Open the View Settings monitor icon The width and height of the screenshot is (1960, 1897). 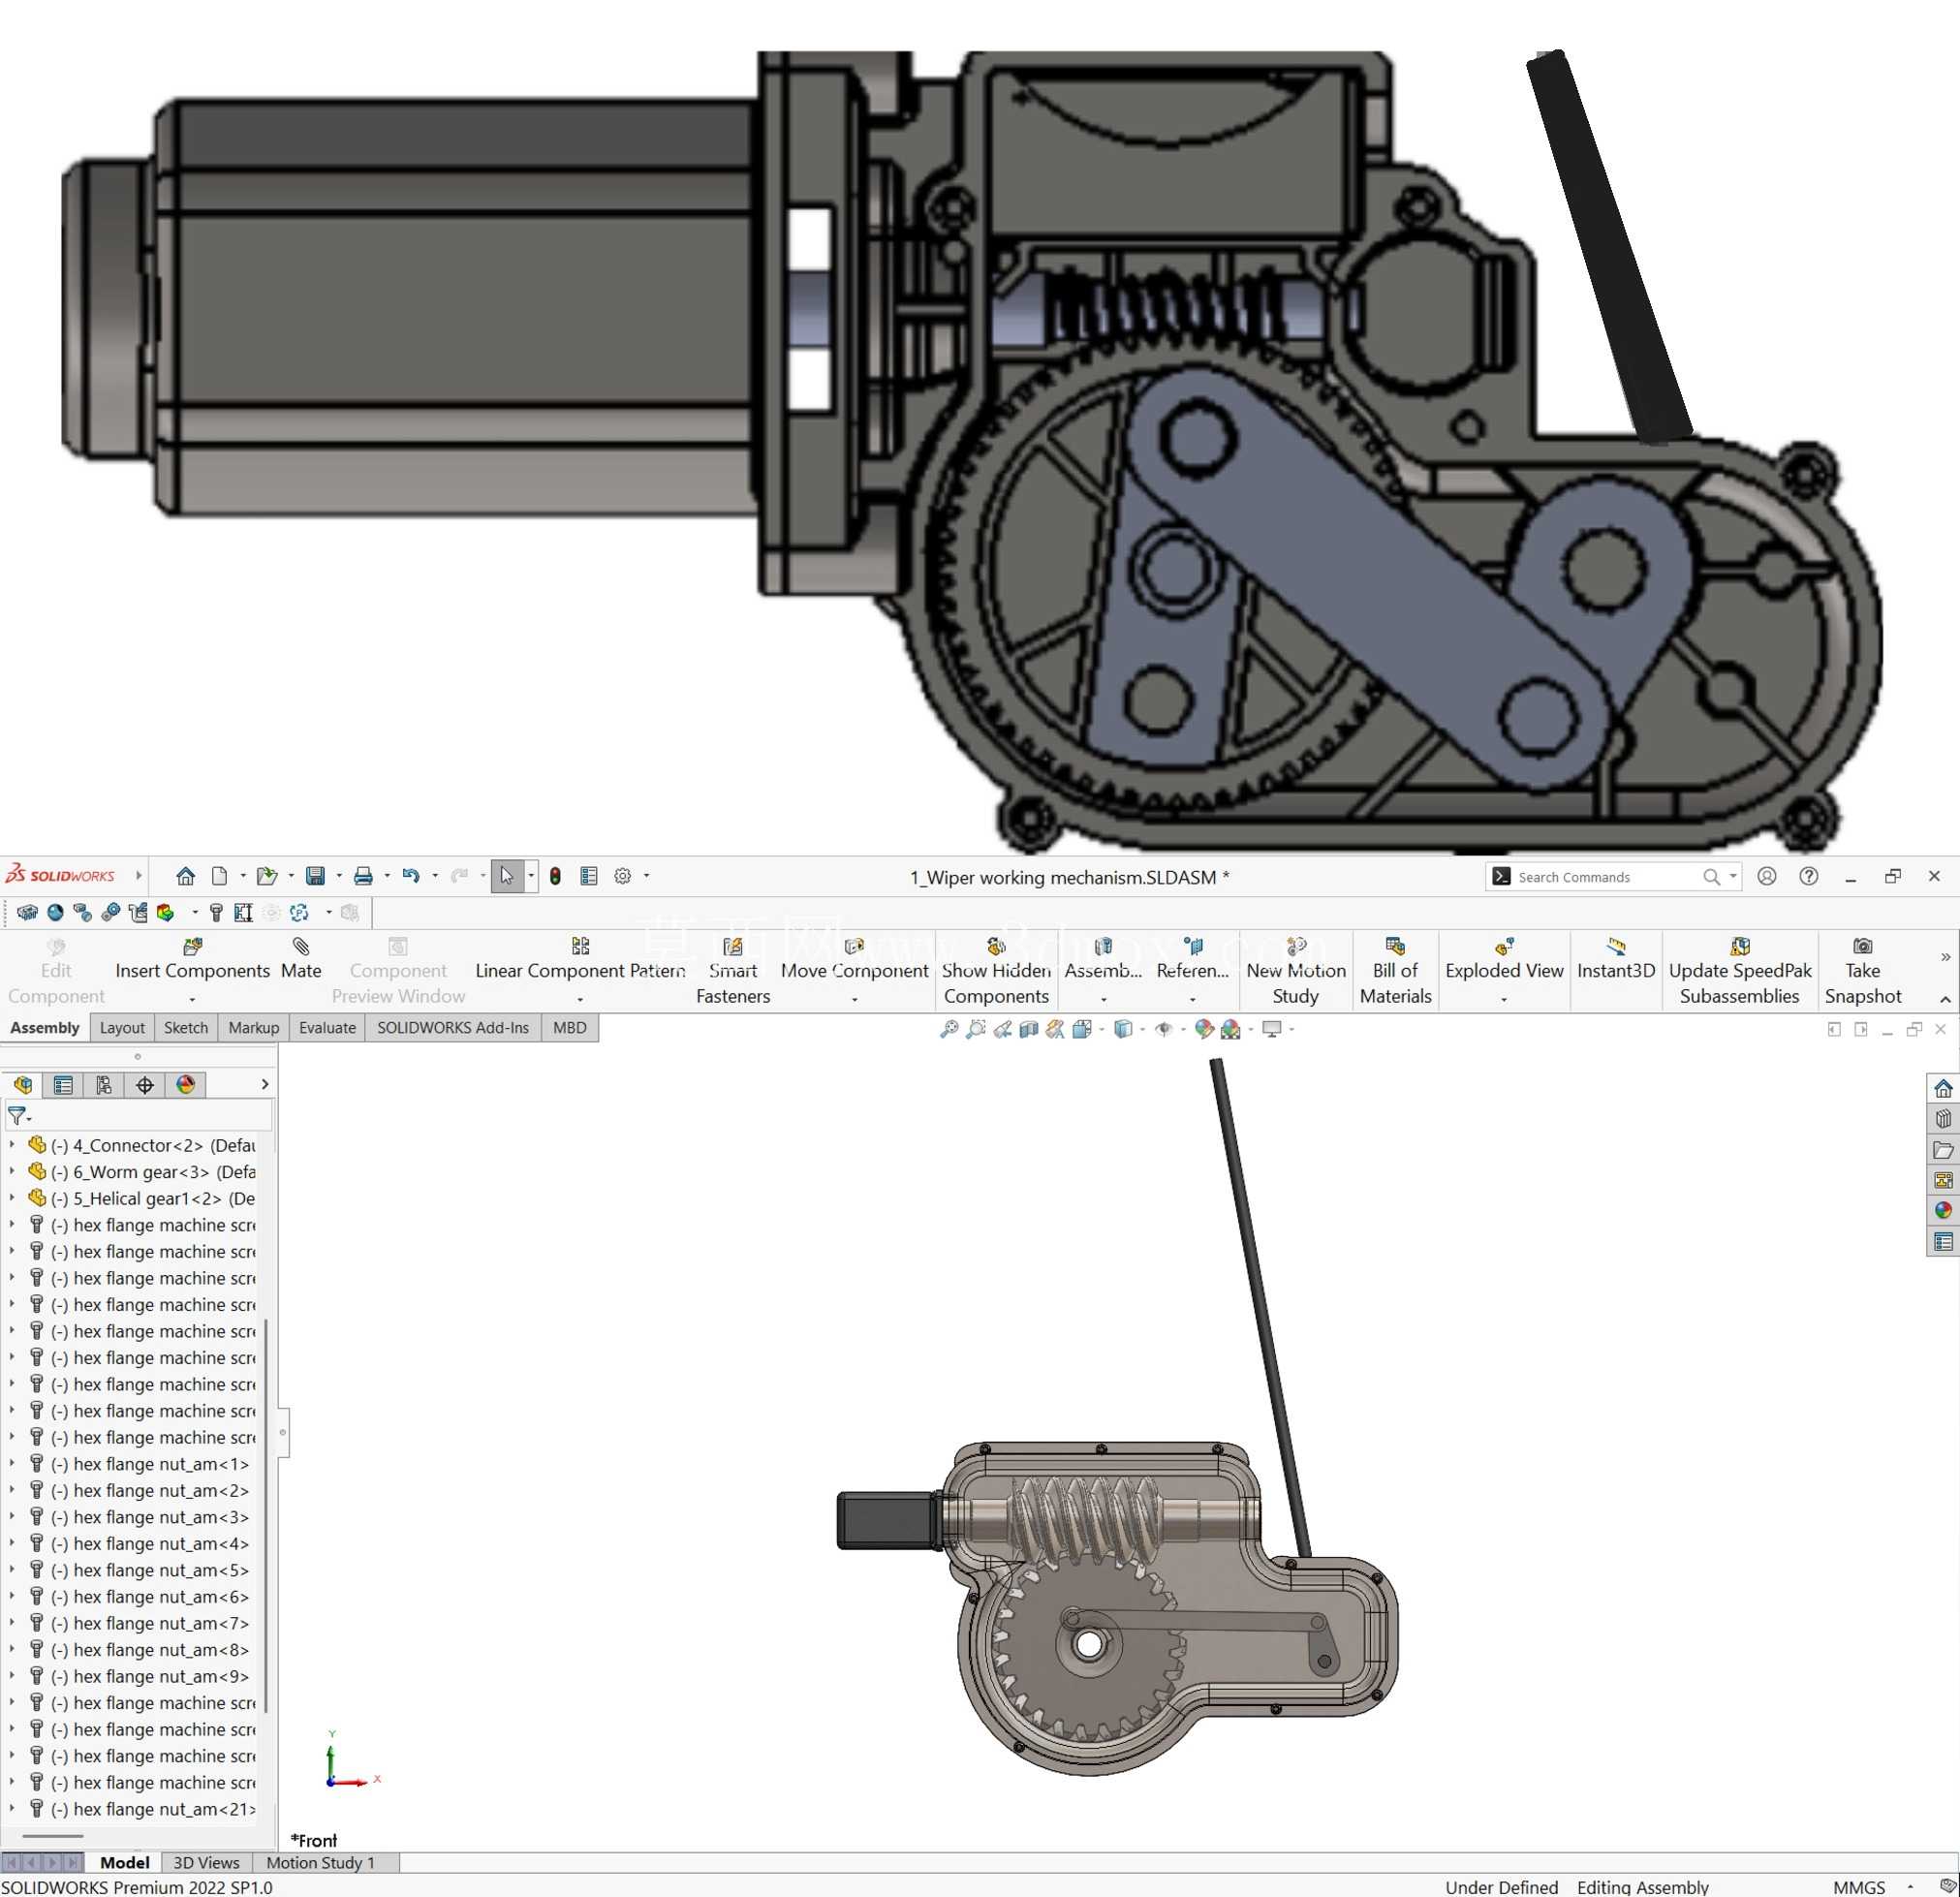pos(1272,1029)
